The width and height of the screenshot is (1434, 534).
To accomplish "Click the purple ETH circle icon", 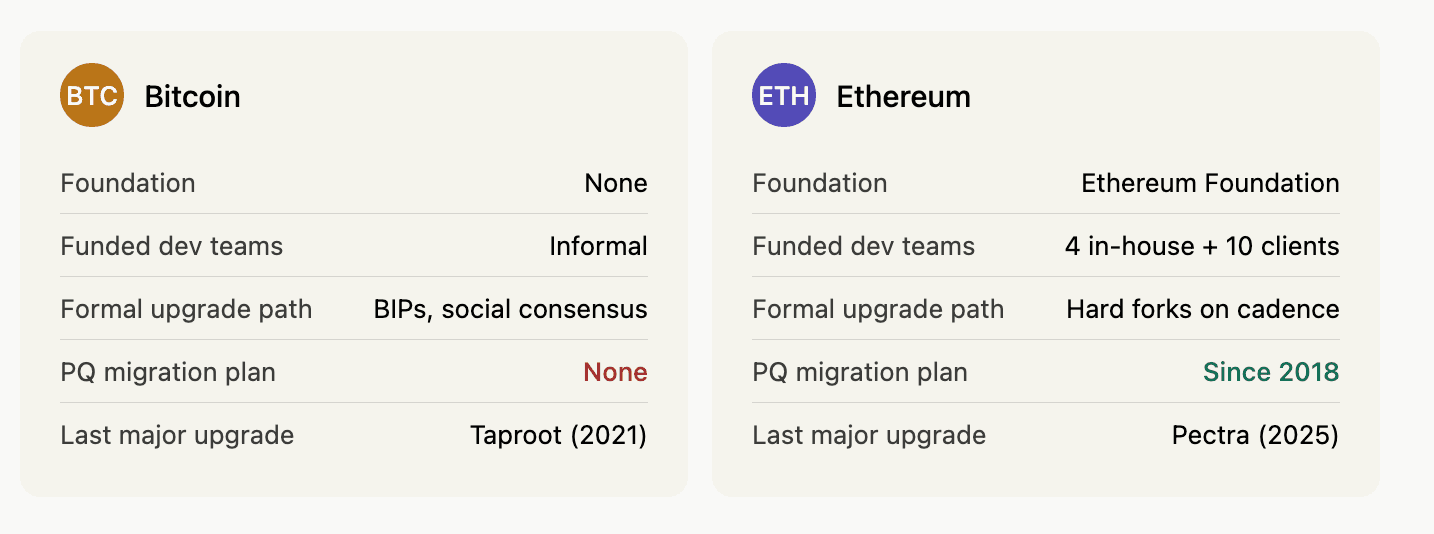I will [x=784, y=96].
